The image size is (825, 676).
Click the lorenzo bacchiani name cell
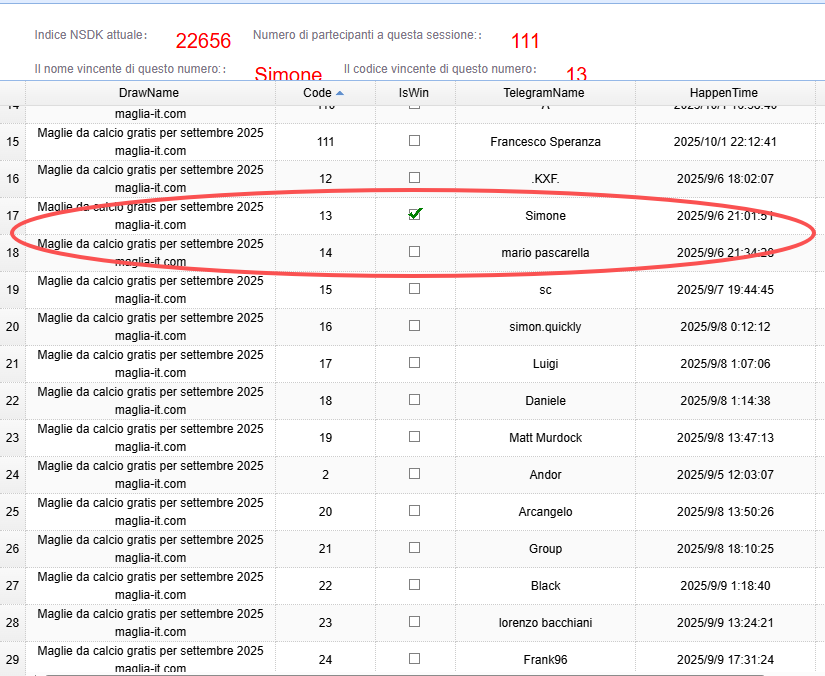(545, 623)
